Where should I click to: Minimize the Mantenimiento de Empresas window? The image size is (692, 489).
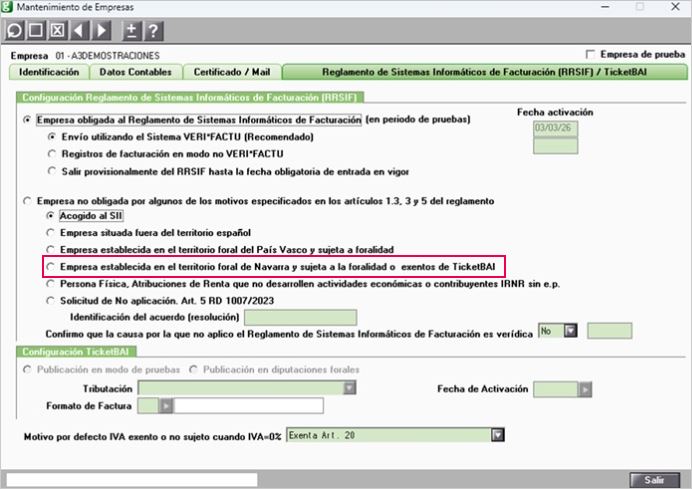(x=605, y=7)
